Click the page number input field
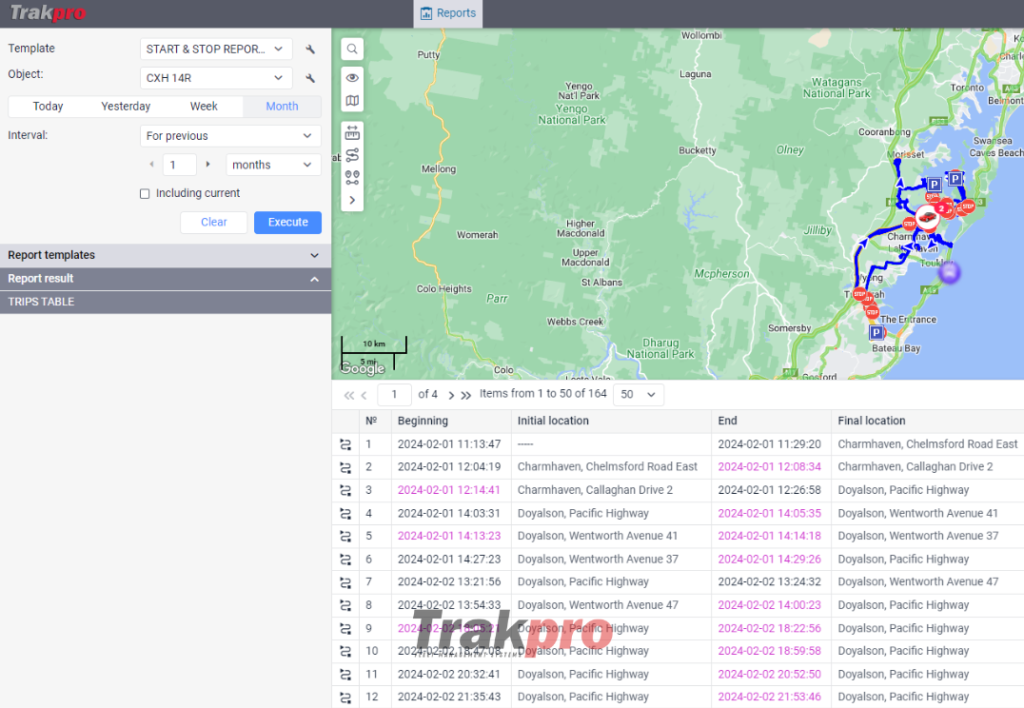Viewport: 1024px width, 708px height. coord(394,394)
